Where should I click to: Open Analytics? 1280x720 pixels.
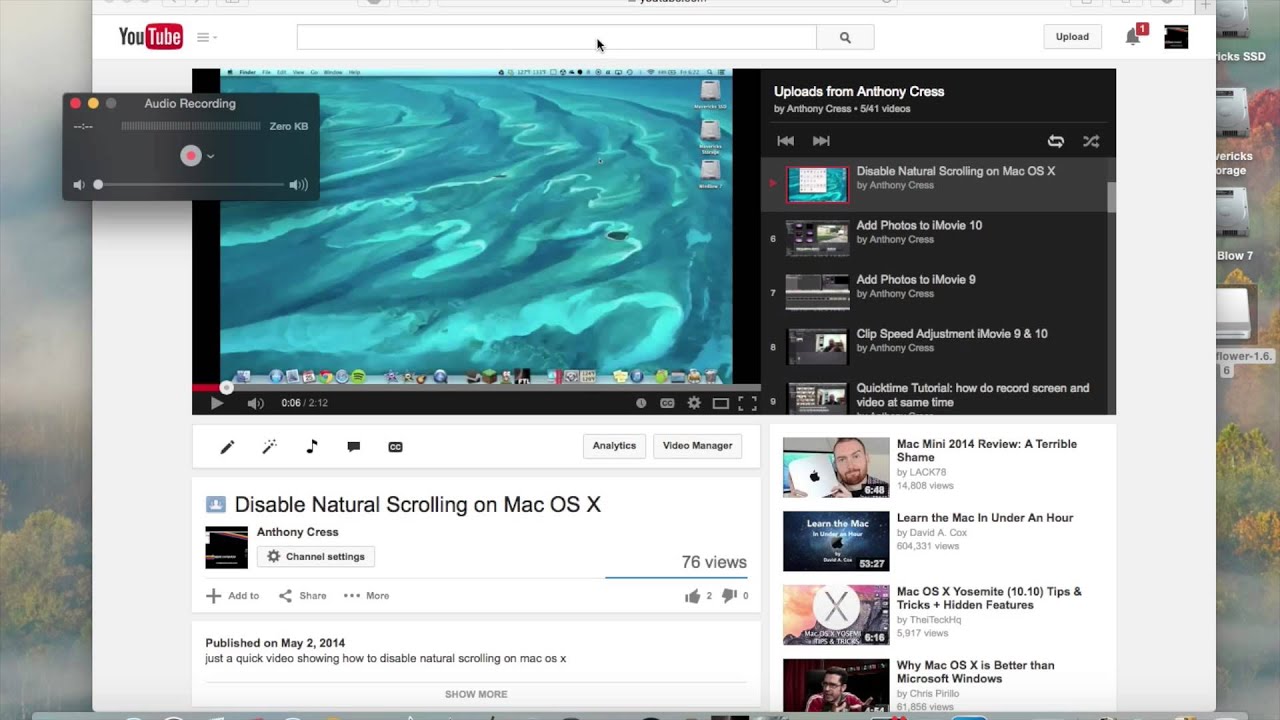coord(614,446)
